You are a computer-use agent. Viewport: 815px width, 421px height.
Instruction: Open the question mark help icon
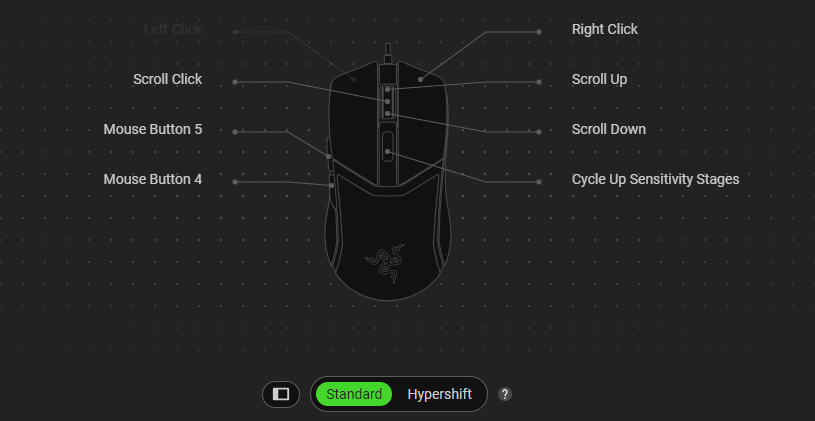505,394
